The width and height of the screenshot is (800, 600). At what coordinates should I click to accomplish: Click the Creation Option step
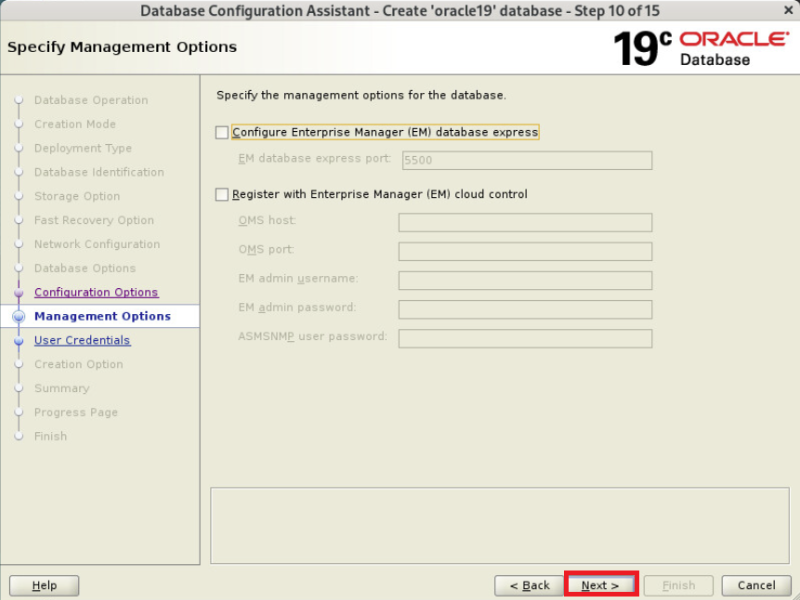79,364
